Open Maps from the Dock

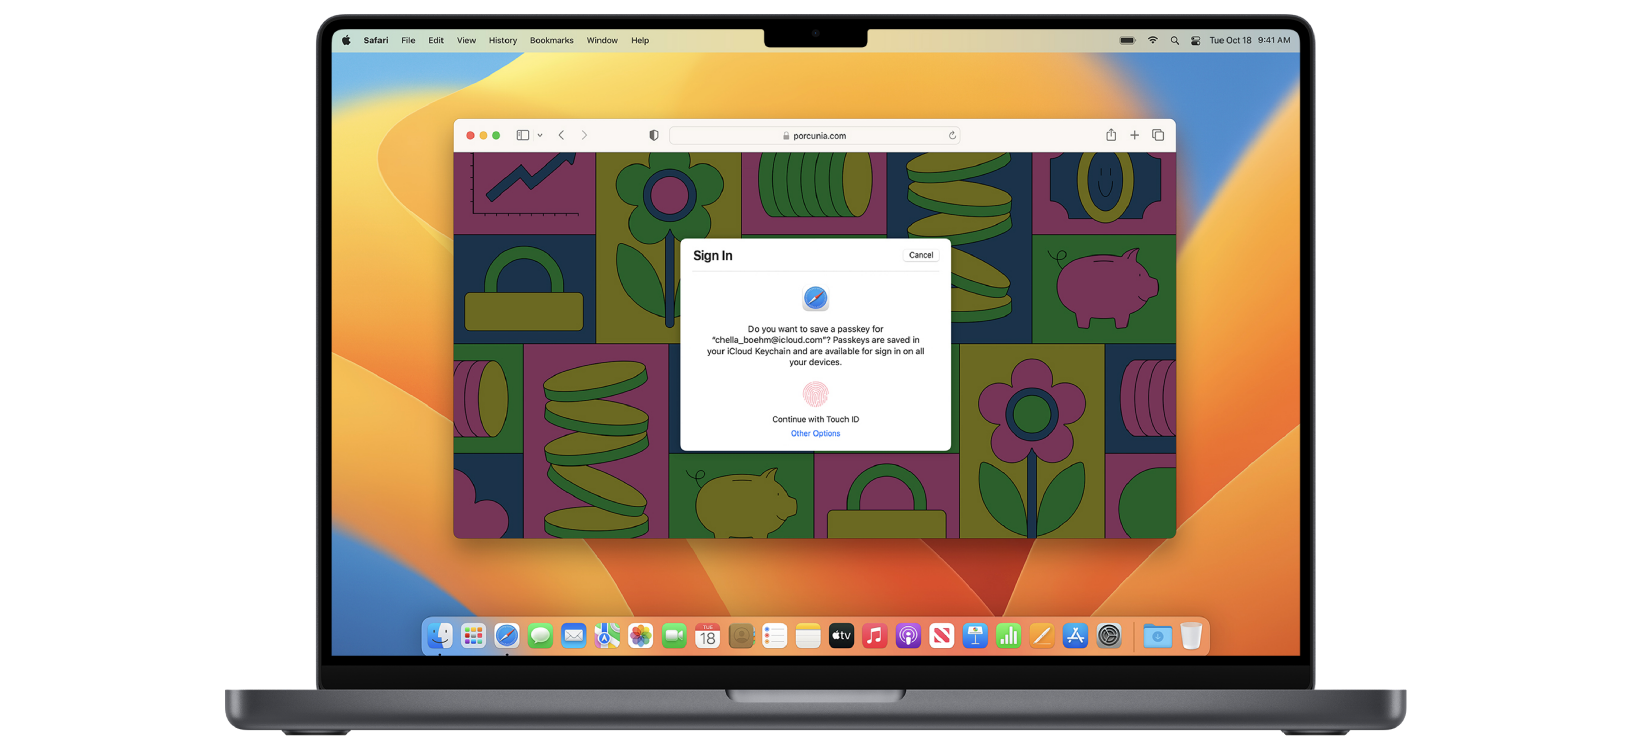click(x=607, y=635)
